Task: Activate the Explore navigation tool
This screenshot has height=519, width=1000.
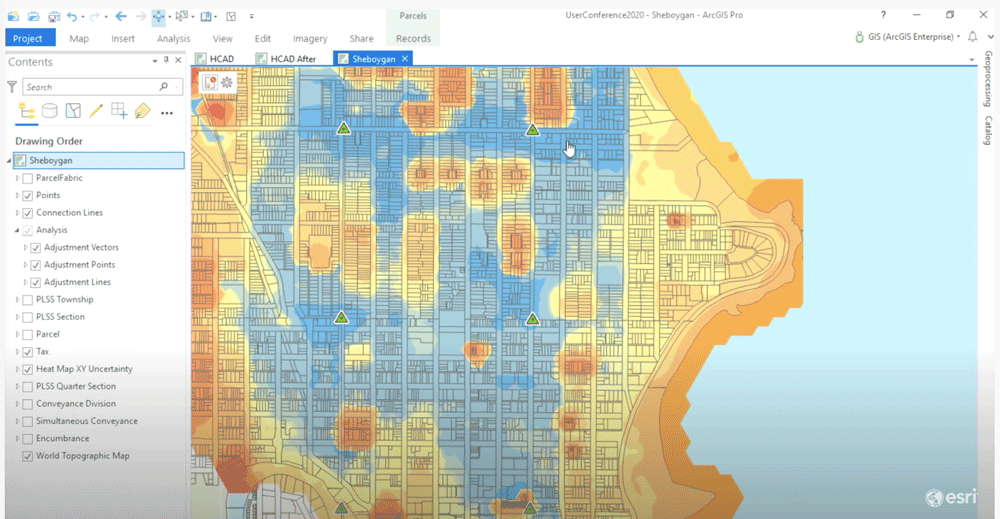Action: point(158,16)
